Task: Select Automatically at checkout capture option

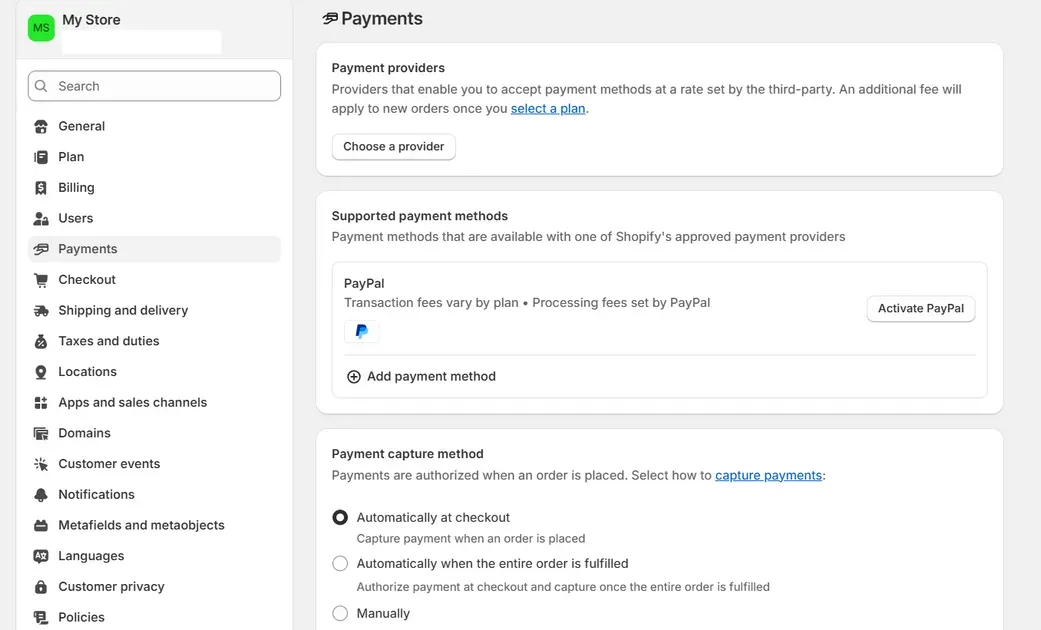Action: (340, 517)
